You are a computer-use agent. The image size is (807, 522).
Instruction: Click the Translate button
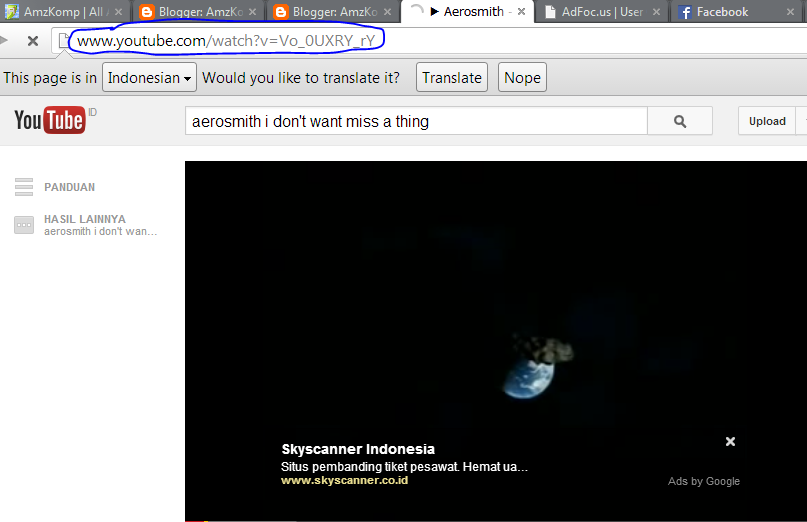[452, 78]
